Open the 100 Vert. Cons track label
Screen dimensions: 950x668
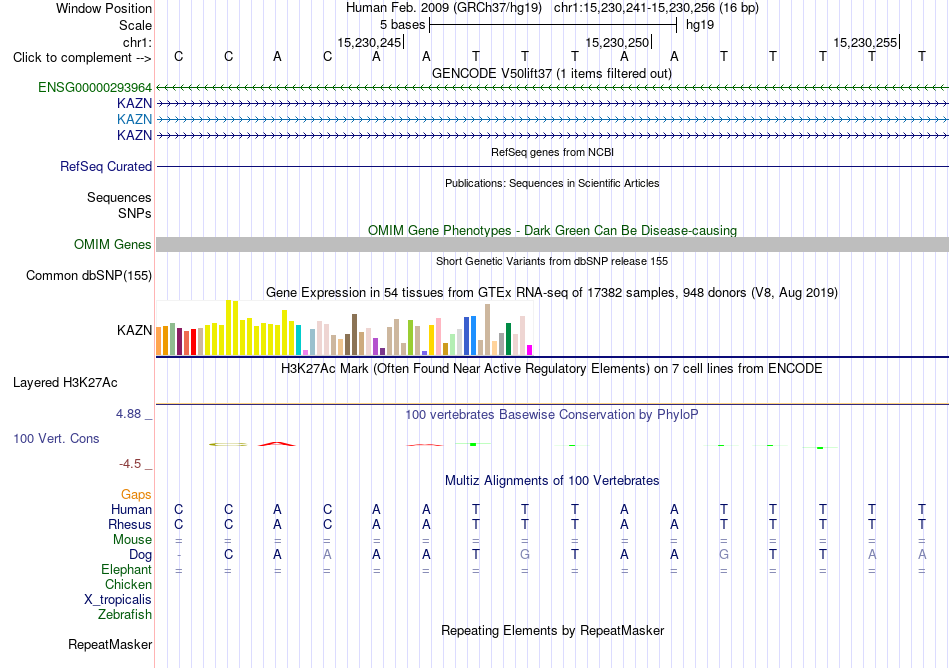pos(56,438)
